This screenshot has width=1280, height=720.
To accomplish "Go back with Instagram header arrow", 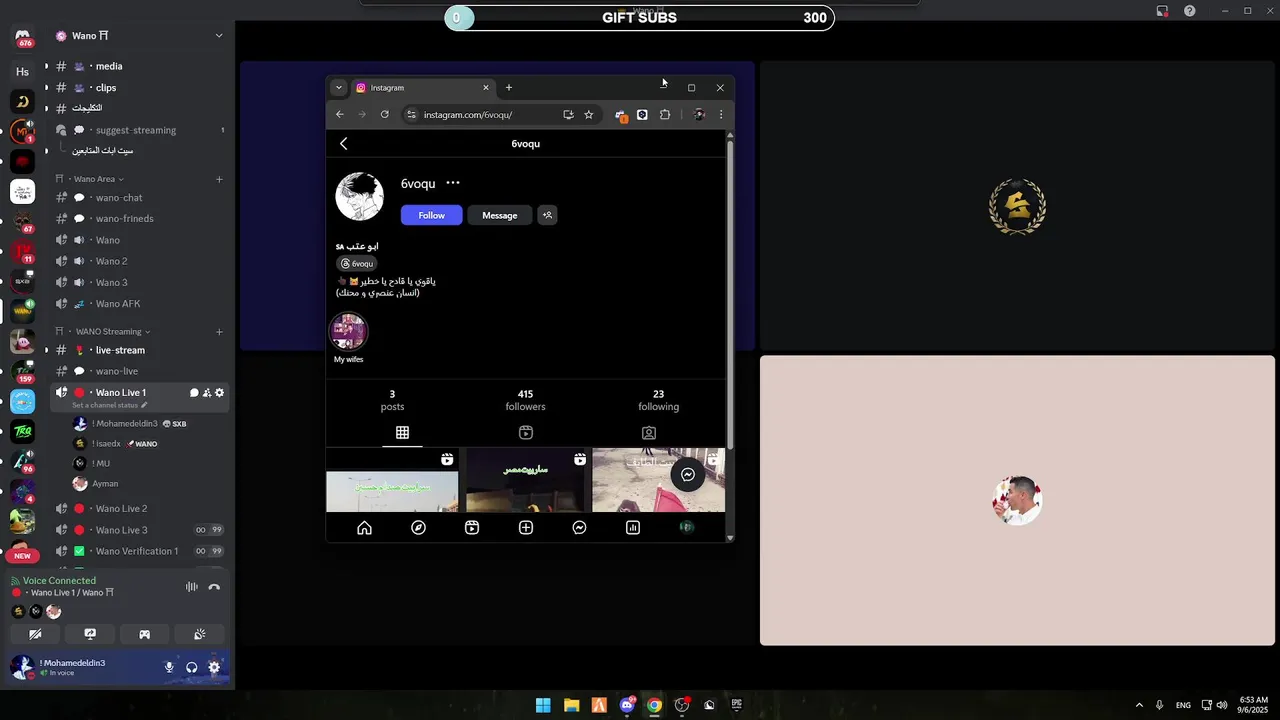I will 343,144.
